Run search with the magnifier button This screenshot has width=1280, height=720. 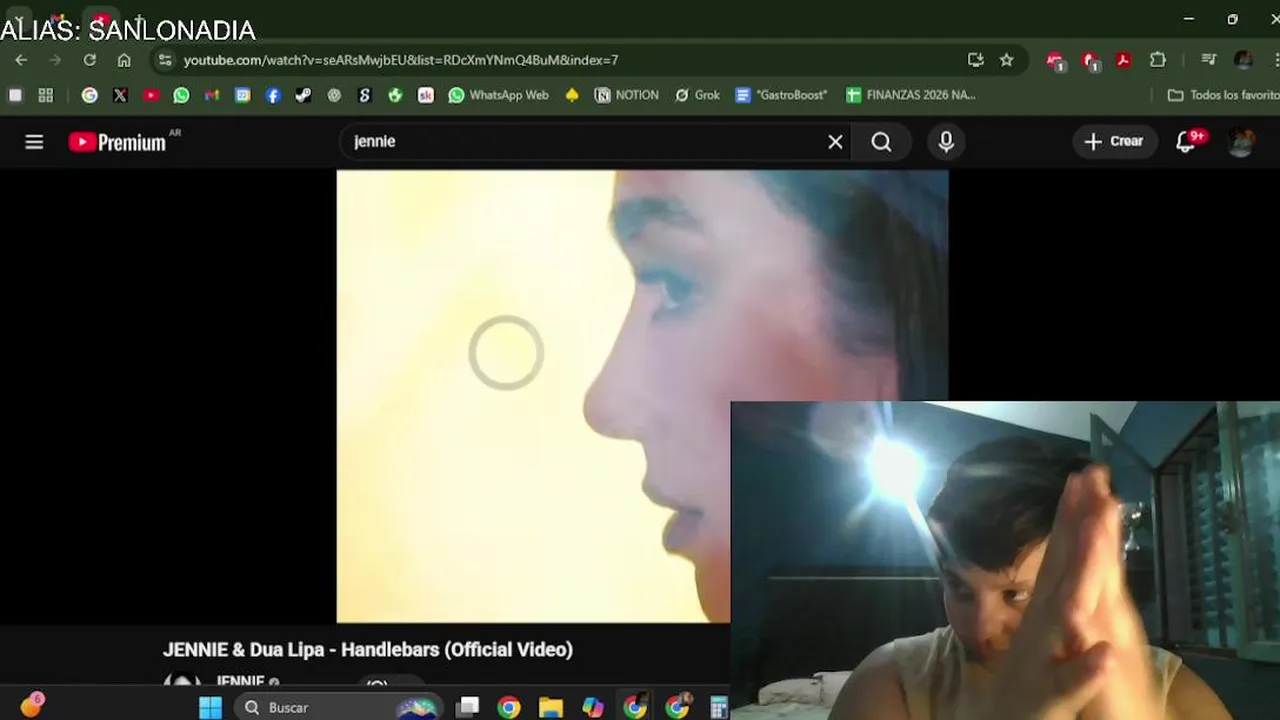[x=881, y=142]
